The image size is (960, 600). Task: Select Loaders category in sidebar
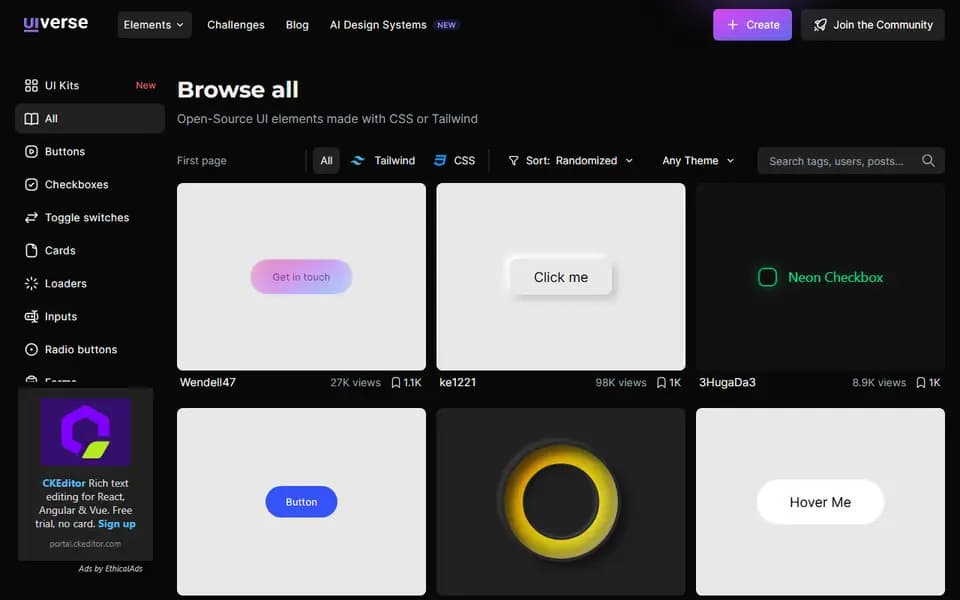90,283
